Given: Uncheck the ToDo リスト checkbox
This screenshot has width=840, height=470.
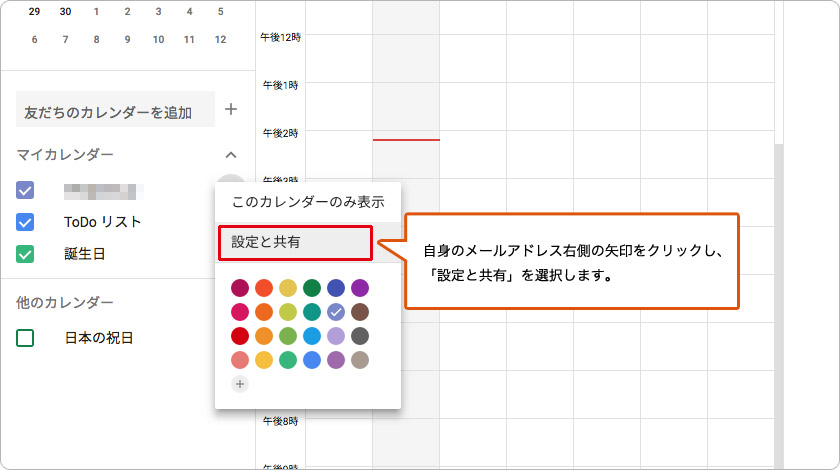Looking at the screenshot, I should (x=25, y=222).
